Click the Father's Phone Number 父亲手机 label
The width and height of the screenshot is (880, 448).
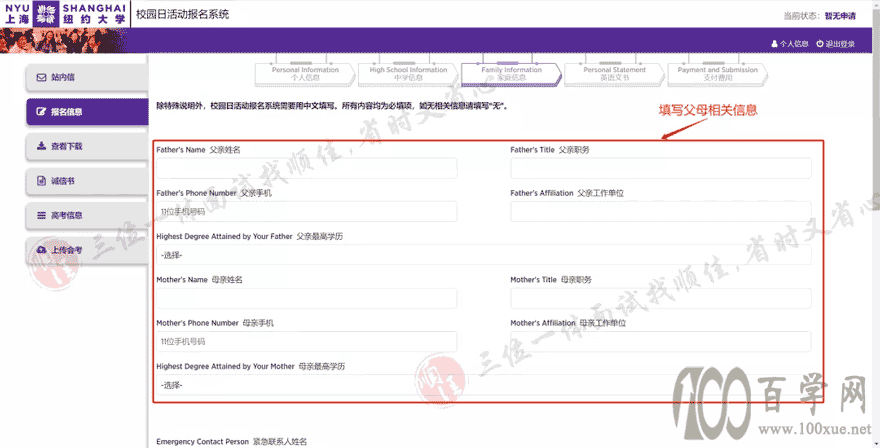point(214,193)
